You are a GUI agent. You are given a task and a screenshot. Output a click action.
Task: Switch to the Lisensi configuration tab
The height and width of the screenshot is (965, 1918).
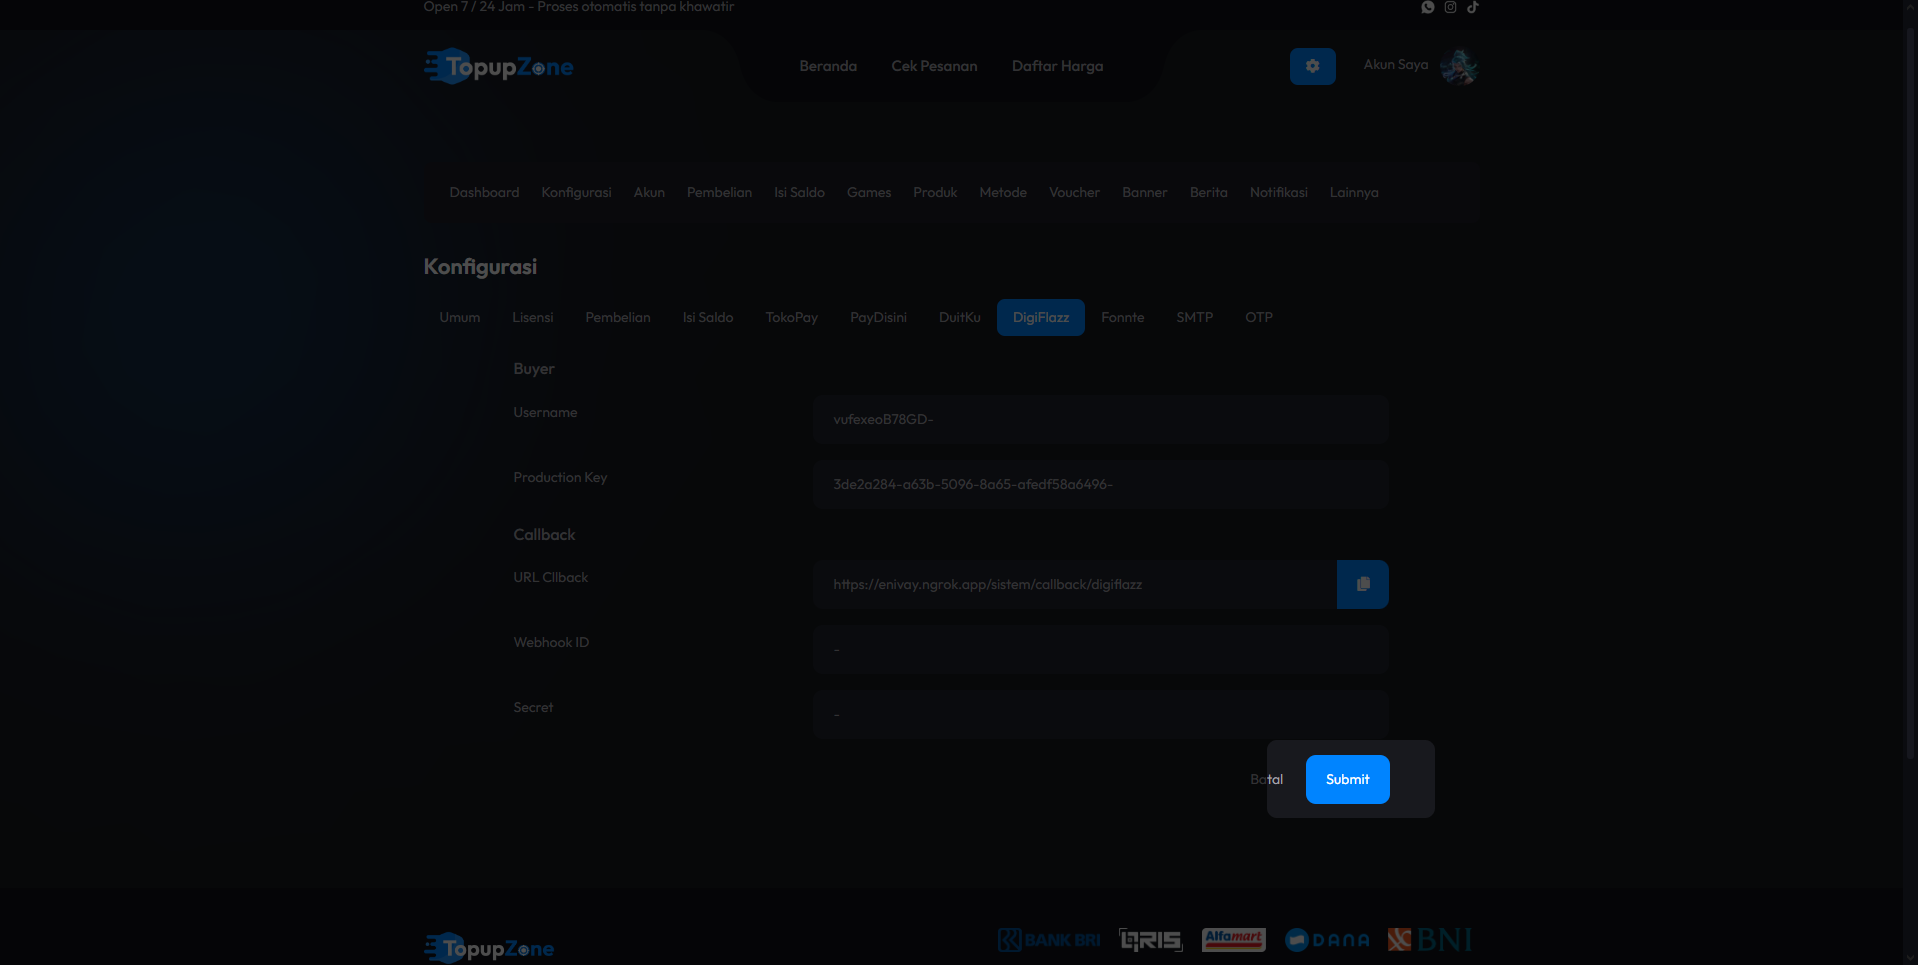point(532,317)
